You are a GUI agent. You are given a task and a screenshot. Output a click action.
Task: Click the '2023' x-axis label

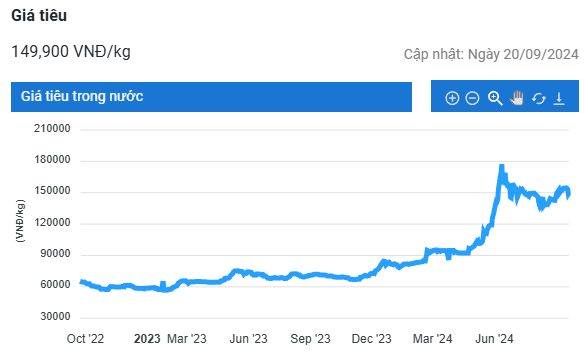coord(147,339)
